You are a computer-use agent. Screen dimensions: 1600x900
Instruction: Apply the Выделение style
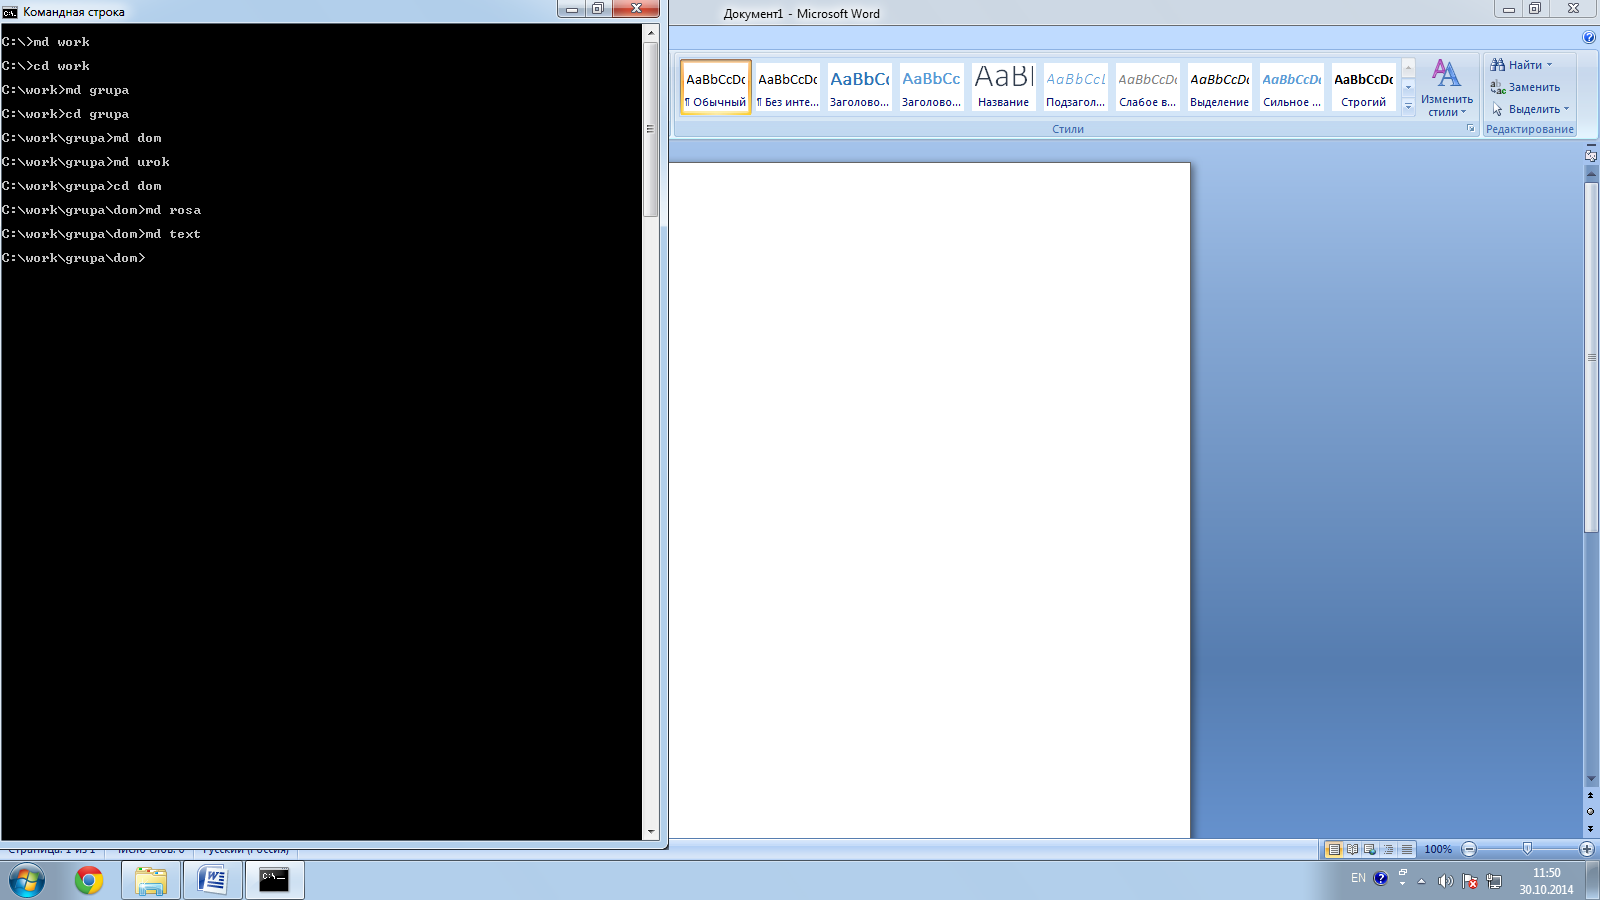pos(1220,87)
